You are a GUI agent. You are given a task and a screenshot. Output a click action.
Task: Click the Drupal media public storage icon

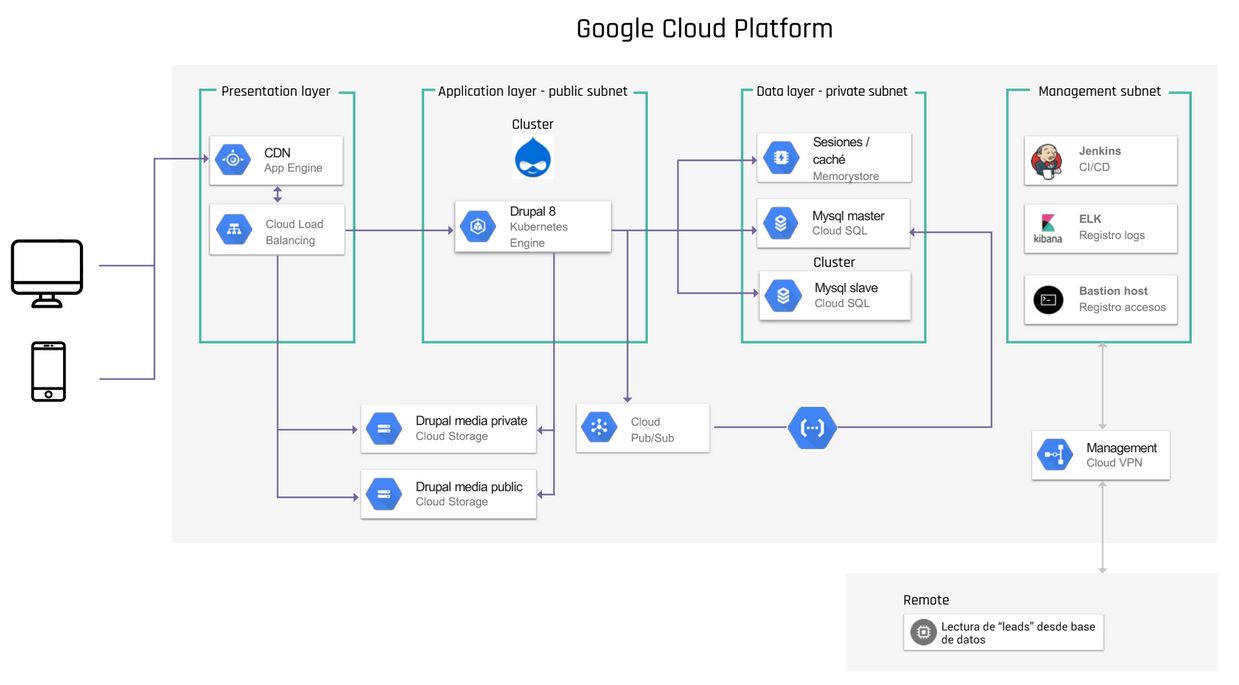[x=384, y=494]
